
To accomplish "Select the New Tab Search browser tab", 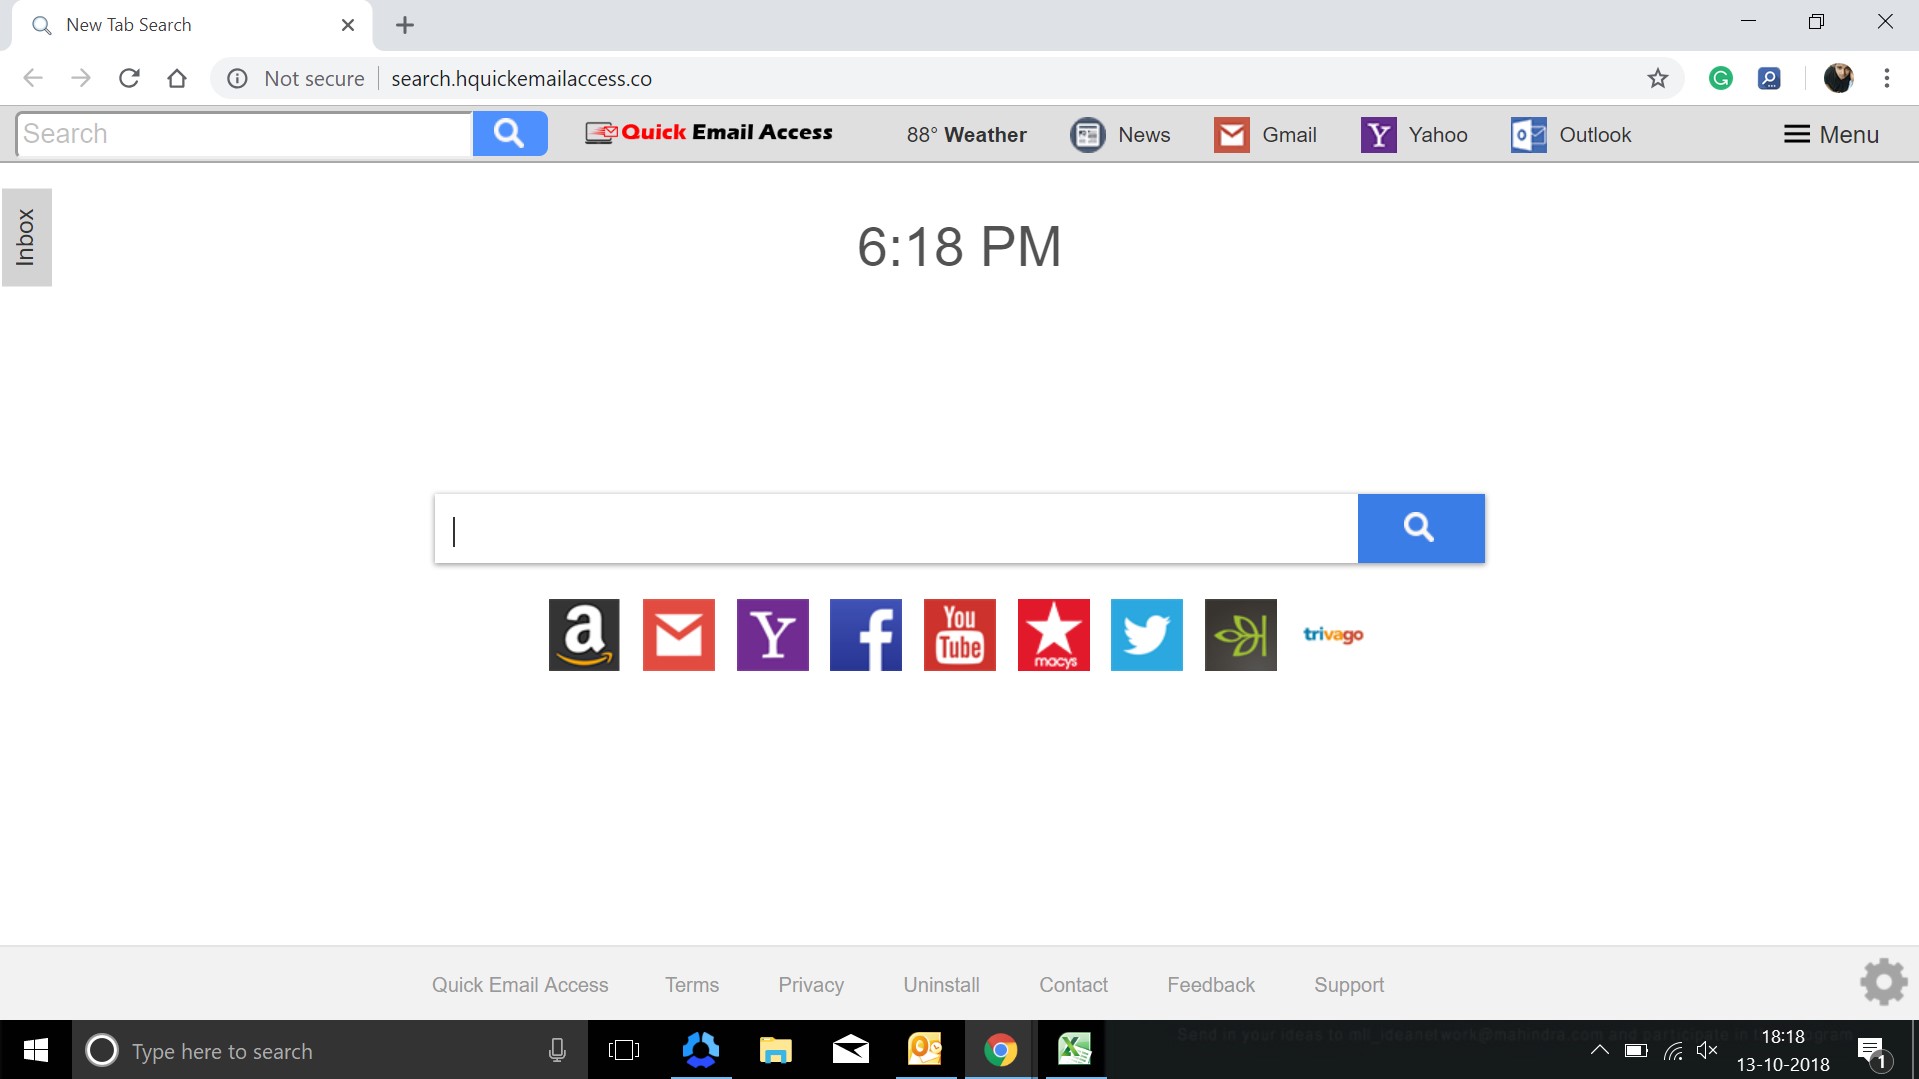I will pyautogui.click(x=180, y=24).
